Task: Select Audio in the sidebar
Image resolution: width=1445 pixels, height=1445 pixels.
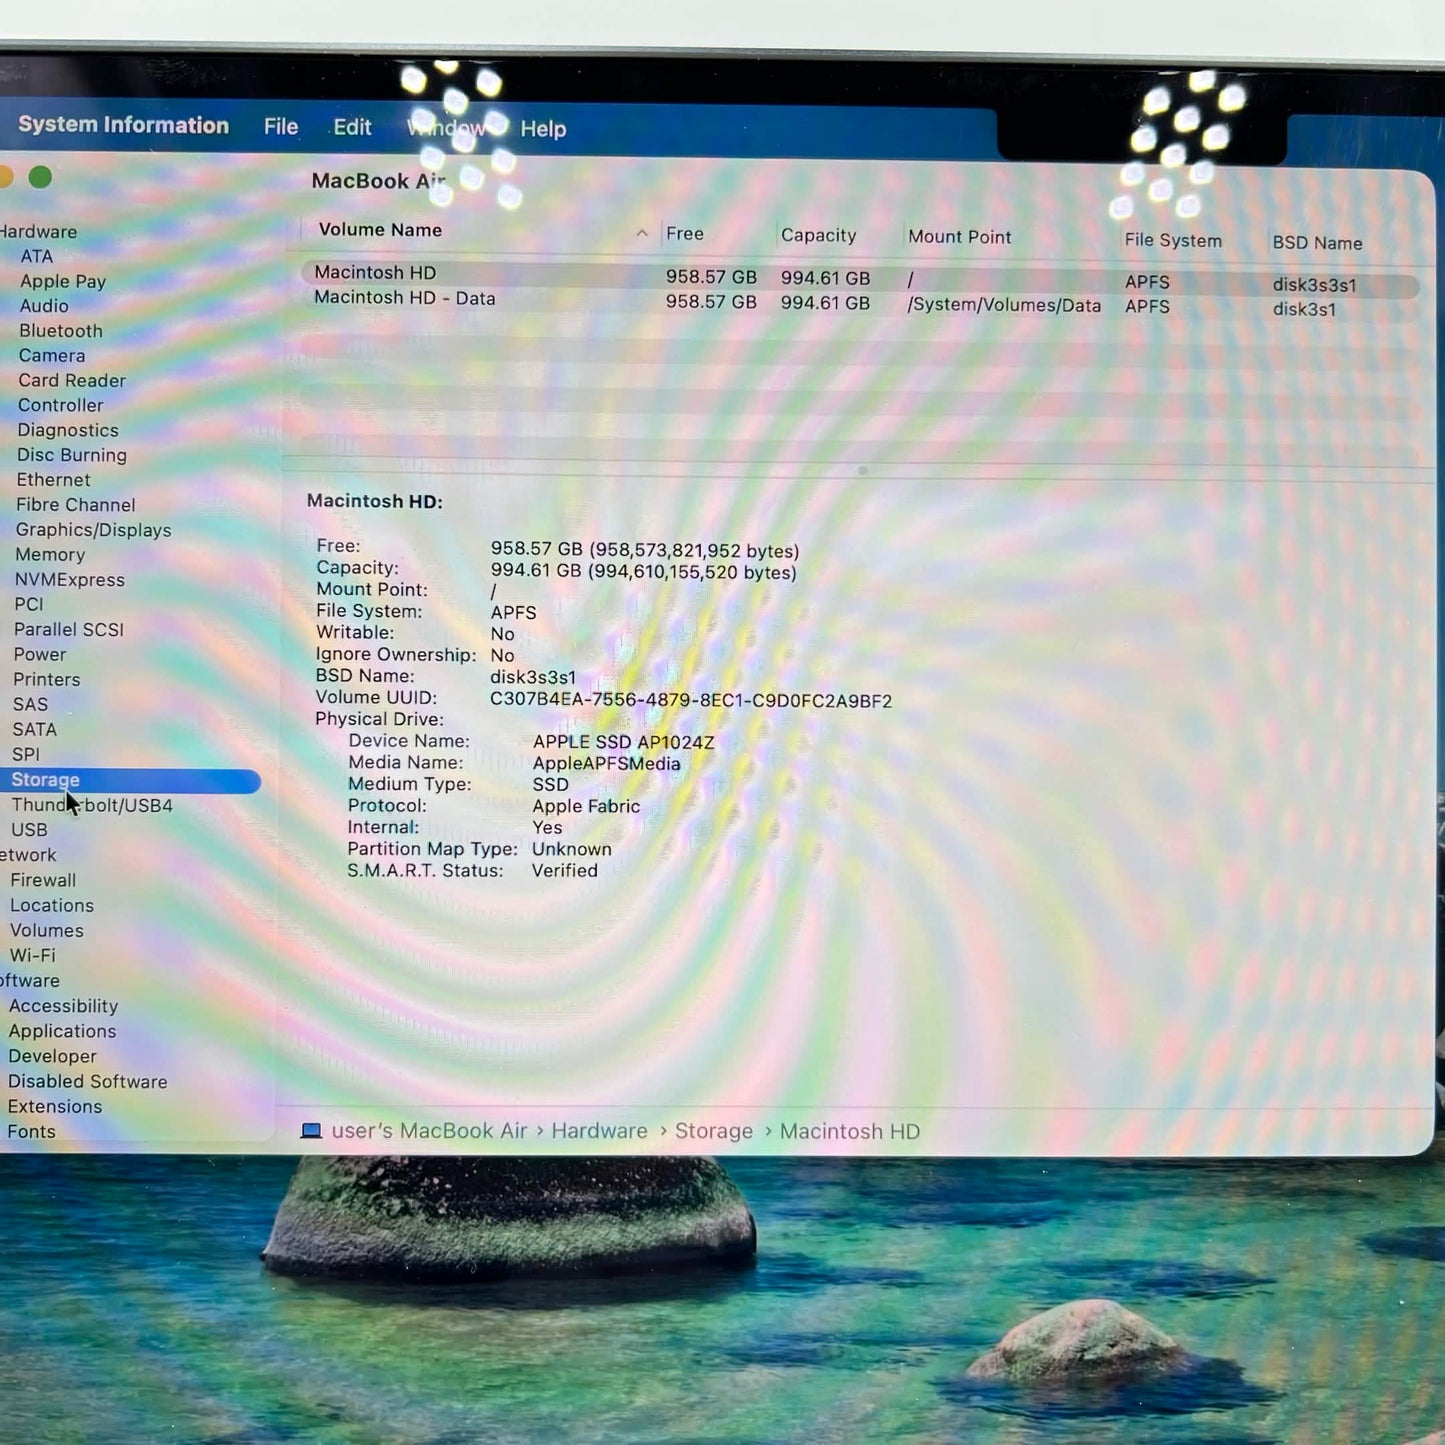Action: 44,306
